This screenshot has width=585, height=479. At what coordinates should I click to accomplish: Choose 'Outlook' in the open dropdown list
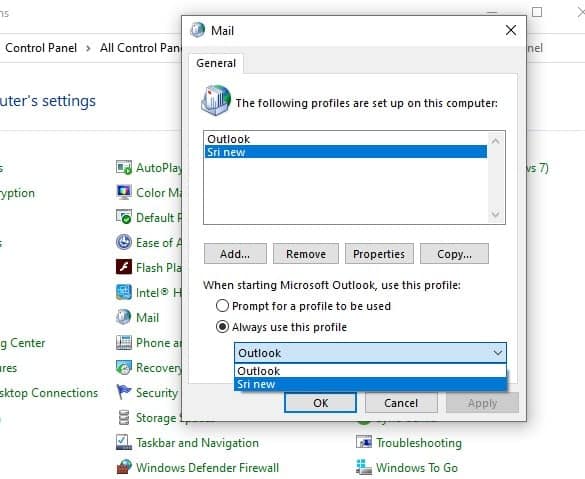370,371
